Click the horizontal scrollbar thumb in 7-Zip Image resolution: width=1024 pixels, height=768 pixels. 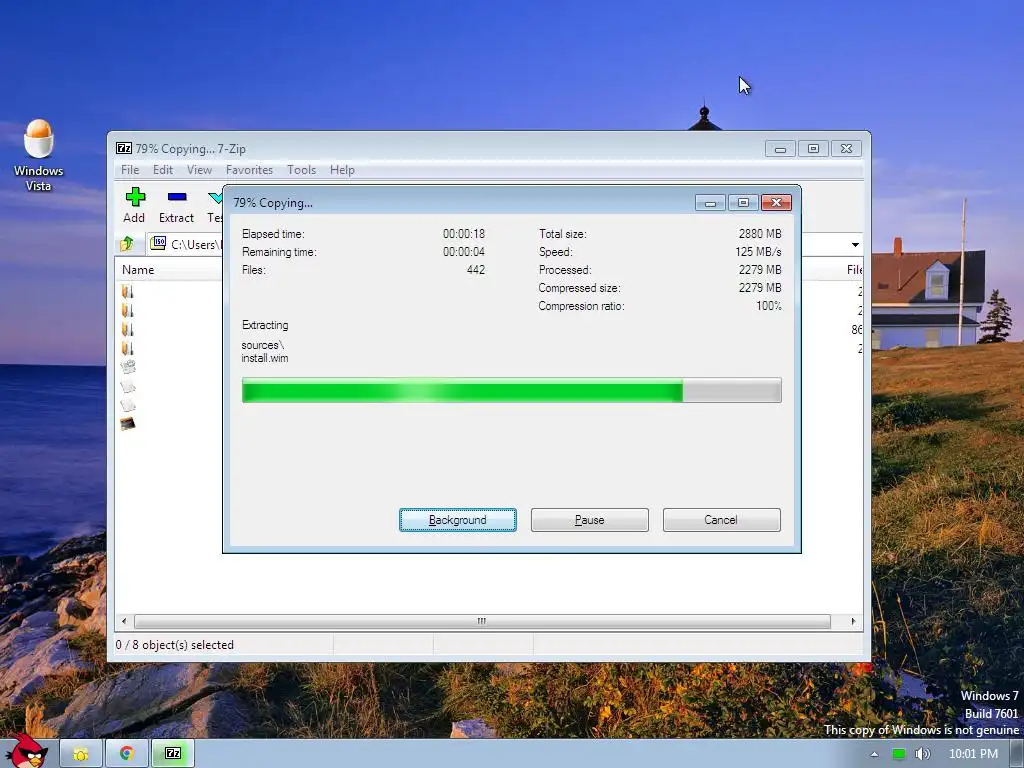click(x=482, y=621)
